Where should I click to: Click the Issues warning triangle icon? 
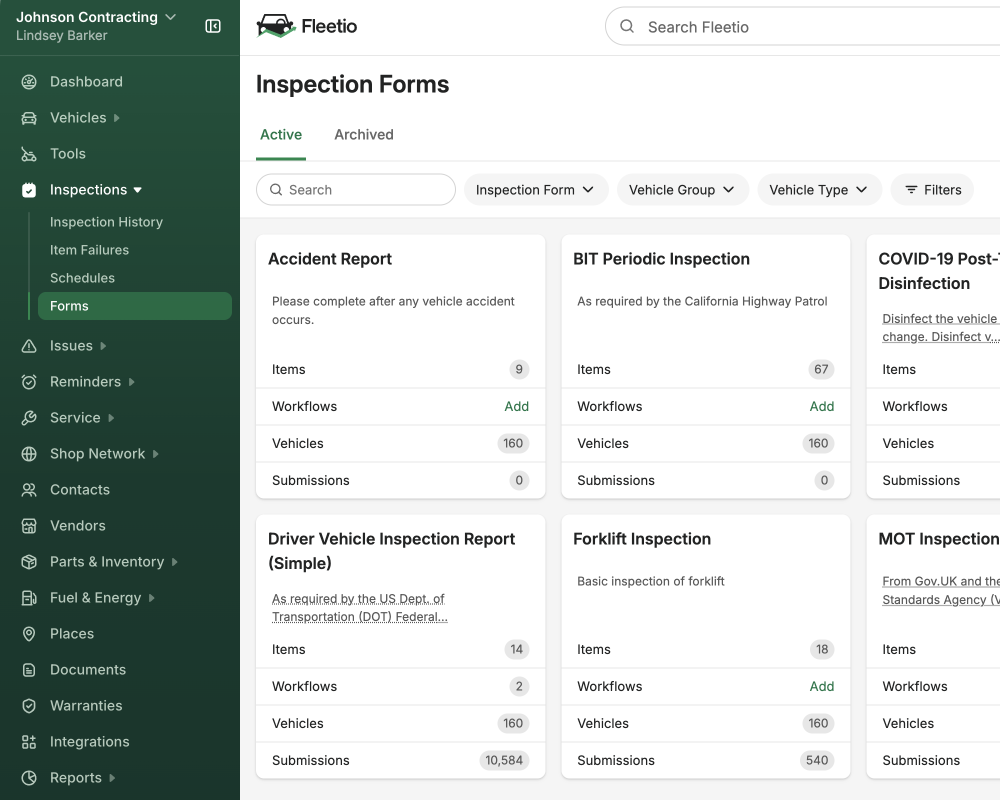pyautogui.click(x=29, y=346)
